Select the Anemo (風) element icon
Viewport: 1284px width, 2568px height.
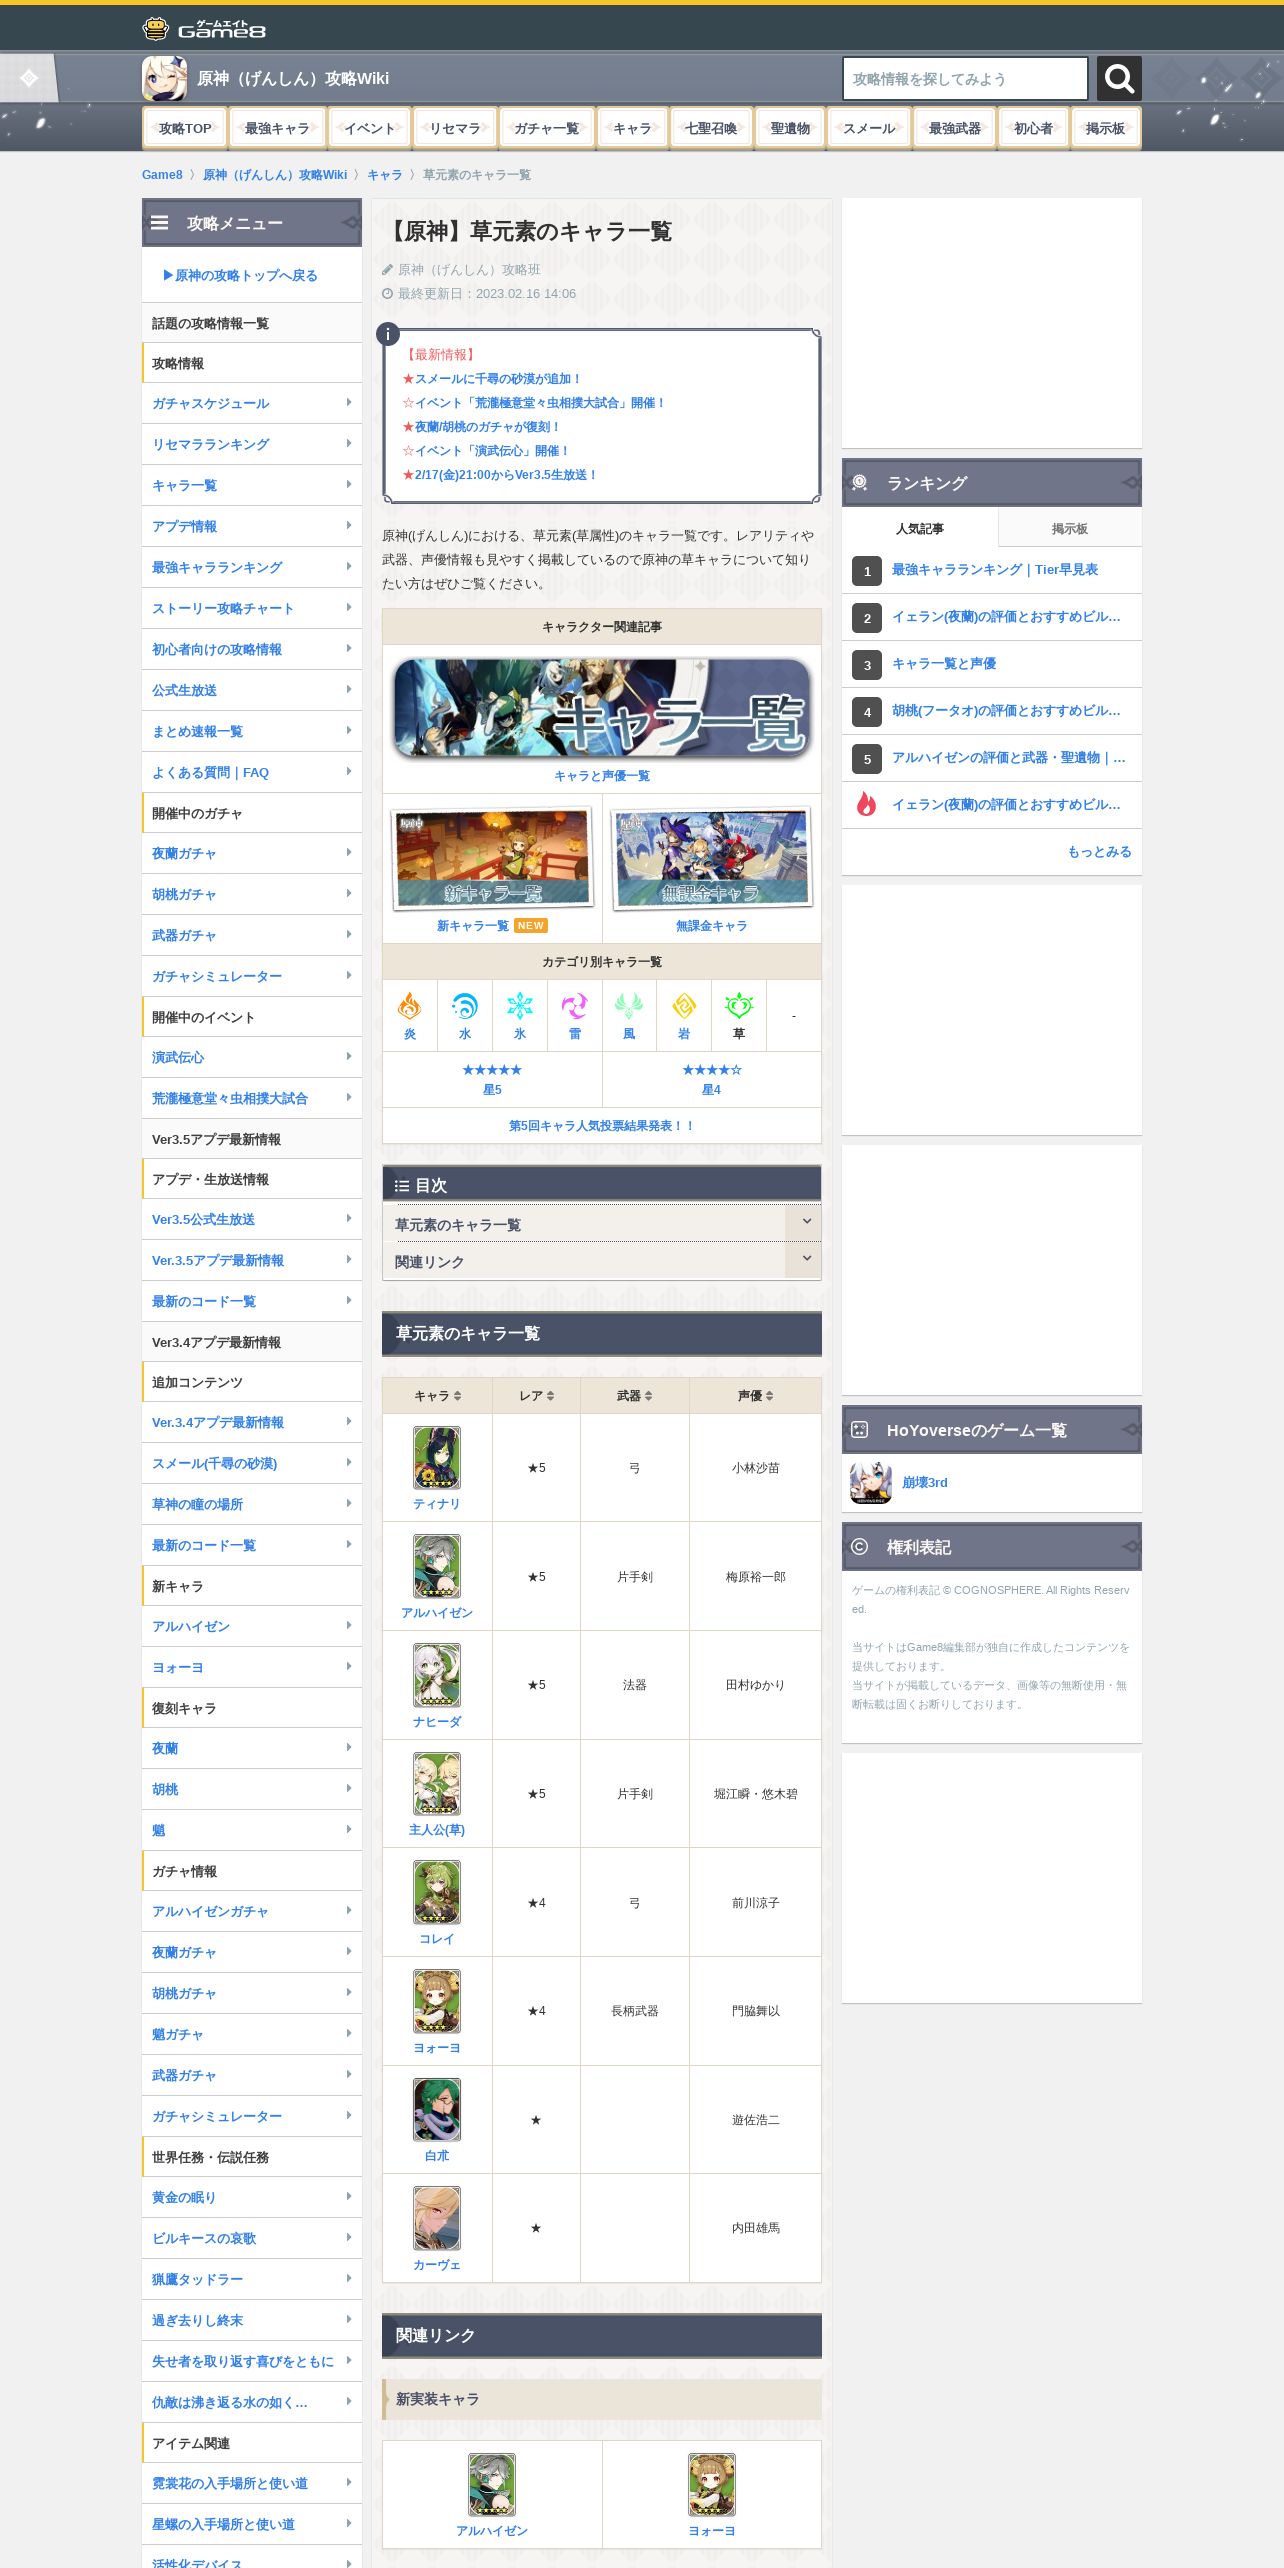pos(629,1006)
